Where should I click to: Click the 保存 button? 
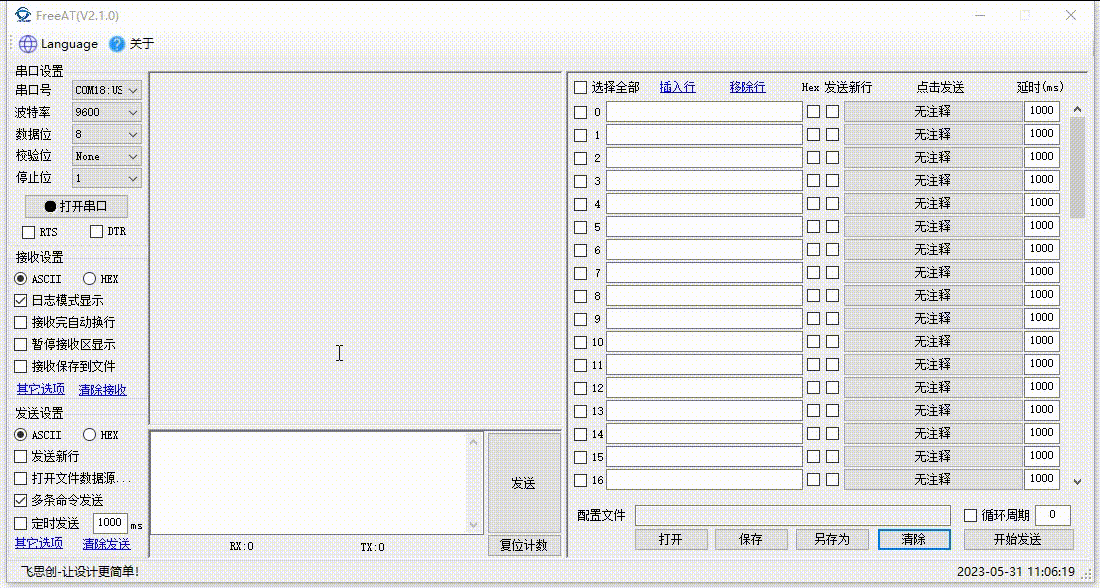(x=751, y=539)
